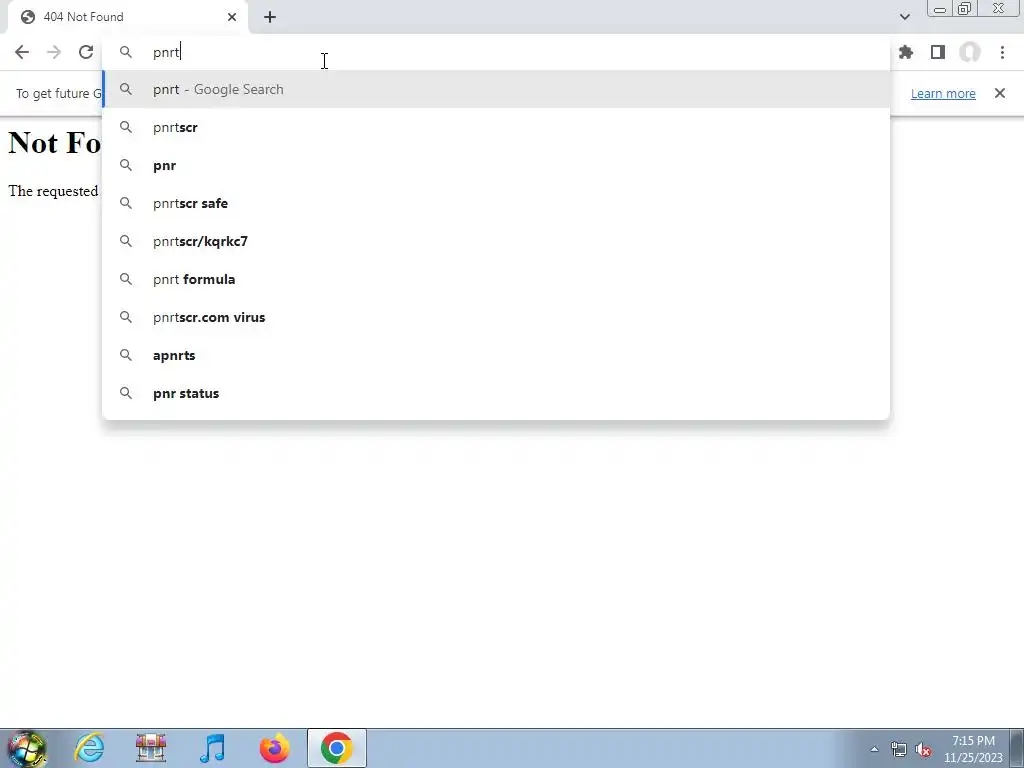Viewport: 1024px width, 768px height.
Task: Choose the 'apnrts' suggestion
Action: (x=496, y=355)
